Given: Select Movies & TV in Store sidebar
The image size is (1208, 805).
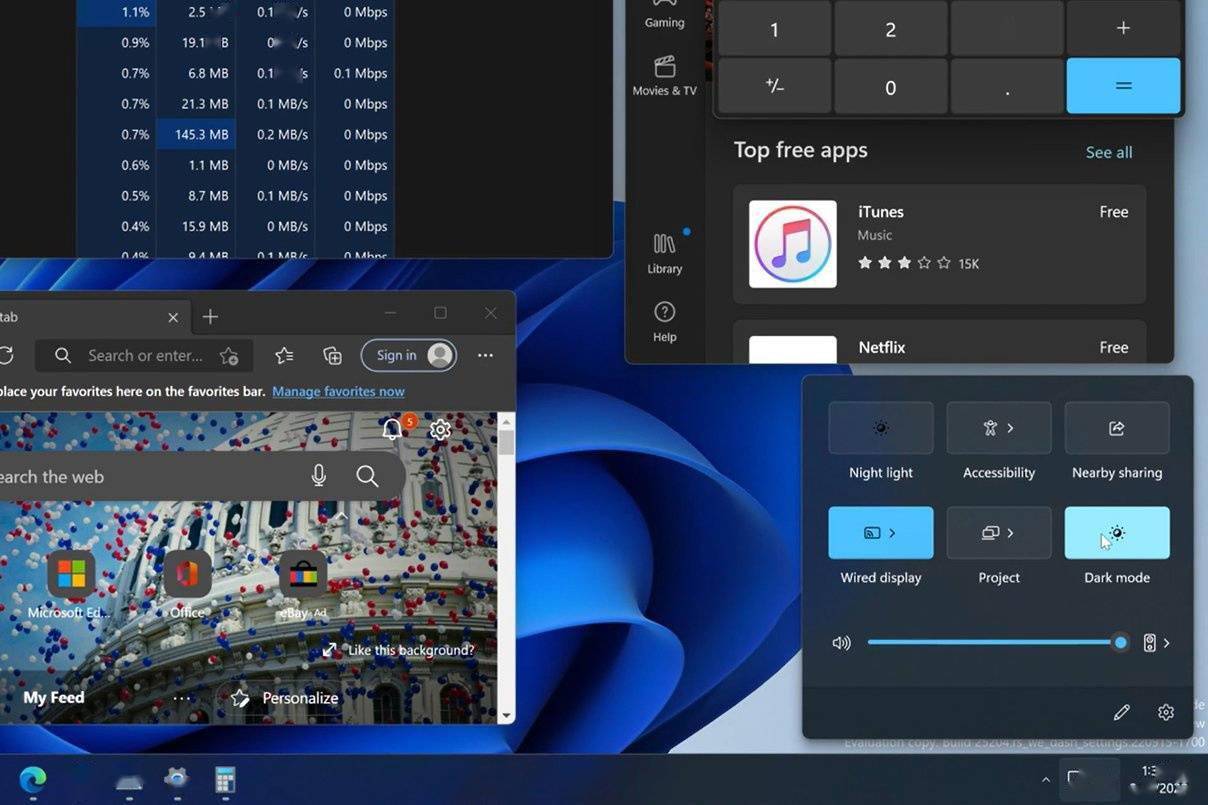Looking at the screenshot, I should click(x=664, y=76).
